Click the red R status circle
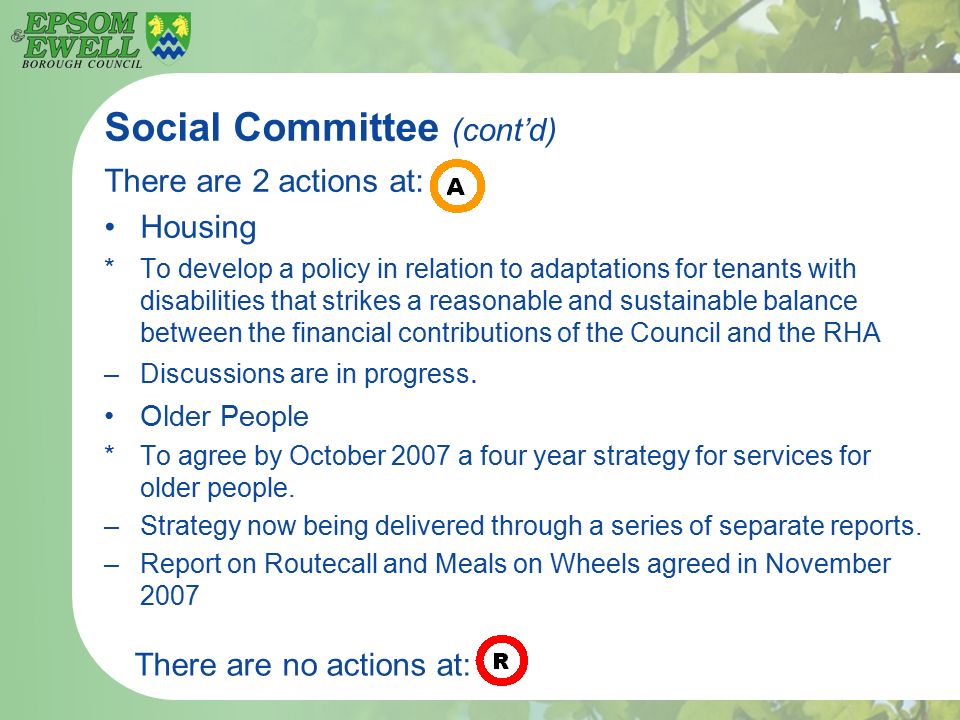The height and width of the screenshot is (720, 960). pos(501,661)
